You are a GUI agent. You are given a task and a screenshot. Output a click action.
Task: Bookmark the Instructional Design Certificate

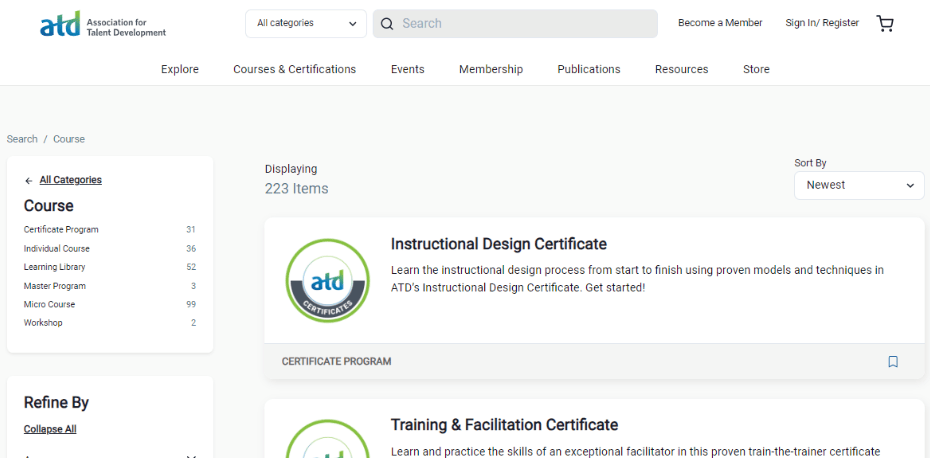[x=893, y=361]
